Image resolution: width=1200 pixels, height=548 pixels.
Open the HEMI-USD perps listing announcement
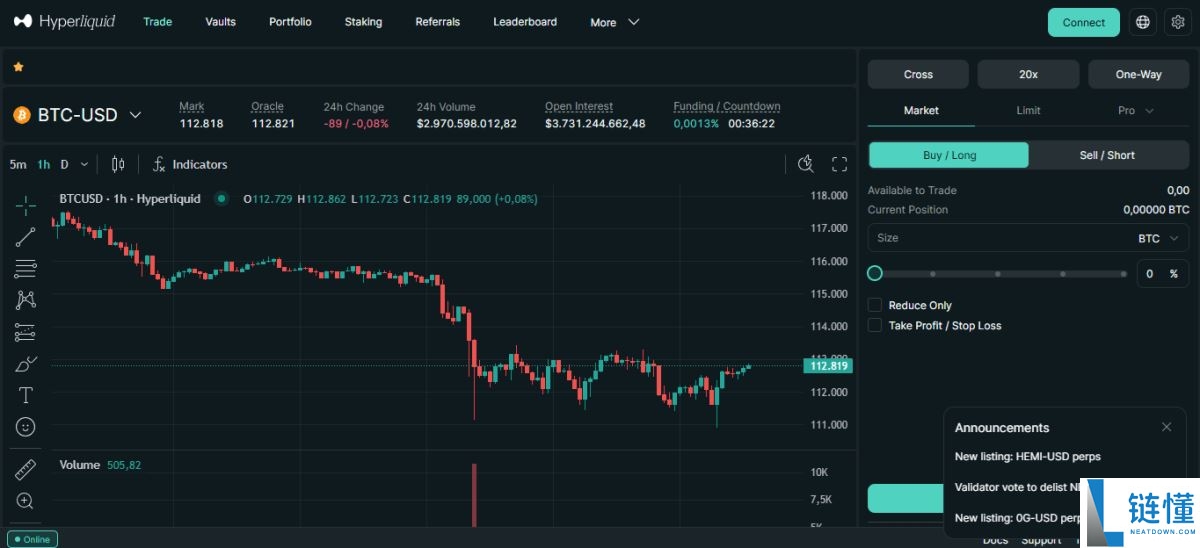pyautogui.click(x=1027, y=457)
